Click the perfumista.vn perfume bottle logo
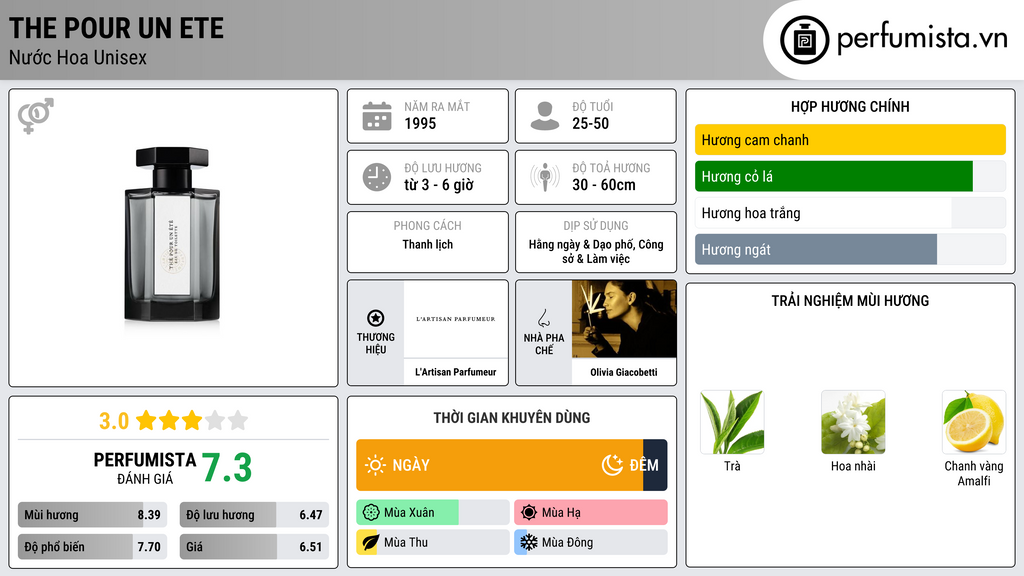This screenshot has width=1024, height=576. (x=805, y=40)
